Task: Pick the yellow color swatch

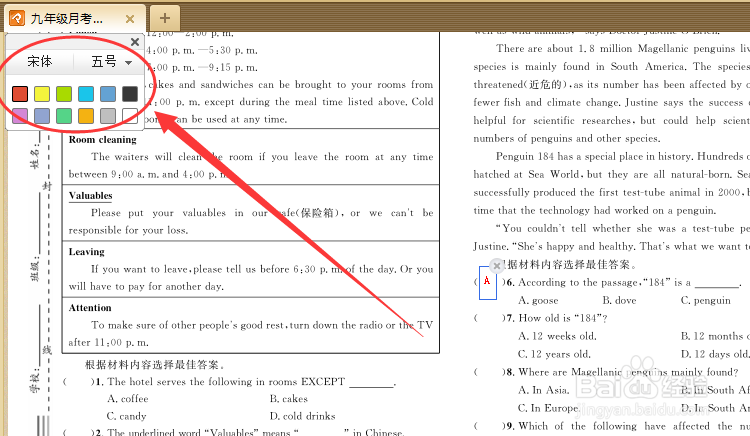Action: tap(42, 94)
